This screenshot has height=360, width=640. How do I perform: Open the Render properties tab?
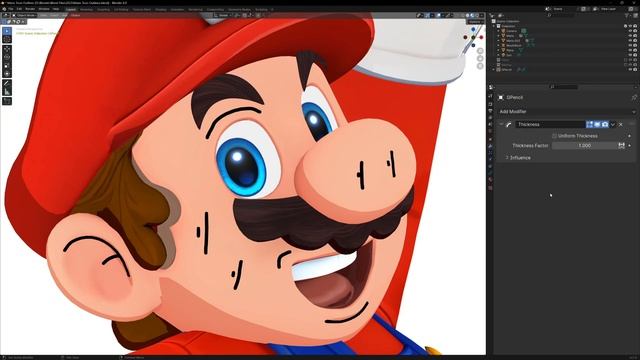tap(490, 103)
